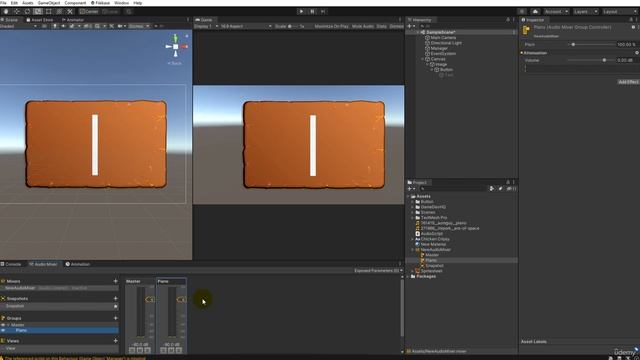Viewport: 640px width, 360px height.
Task: Toggle Pivot/Center handle position
Action: point(89,11)
